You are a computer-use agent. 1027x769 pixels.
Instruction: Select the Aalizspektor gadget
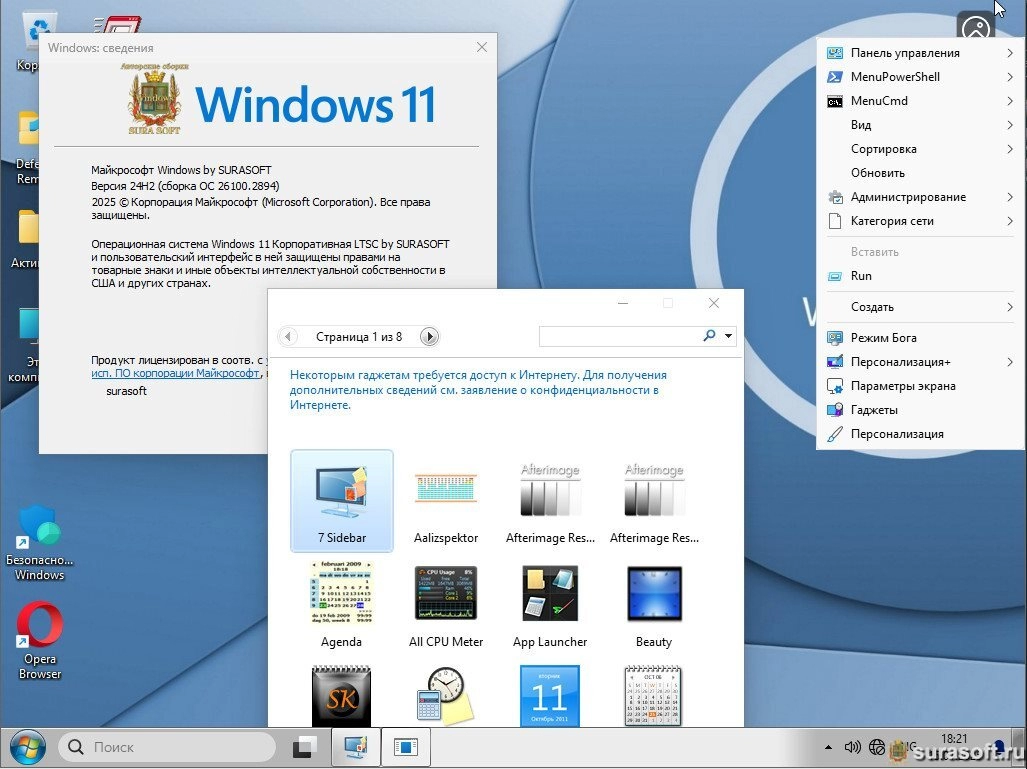(x=445, y=499)
